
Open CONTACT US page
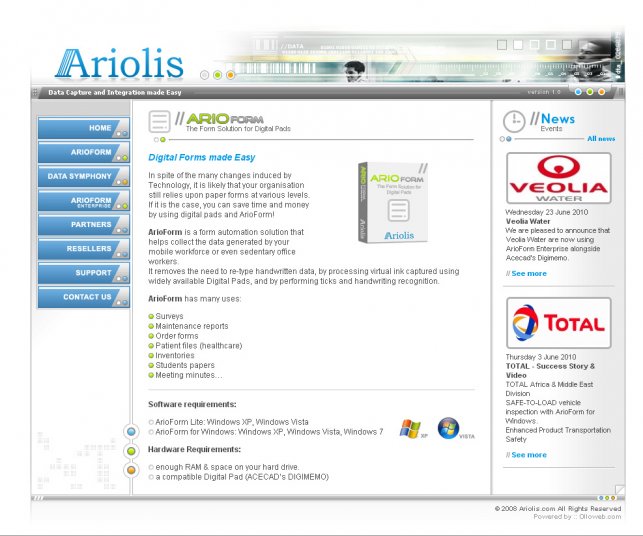84,297
